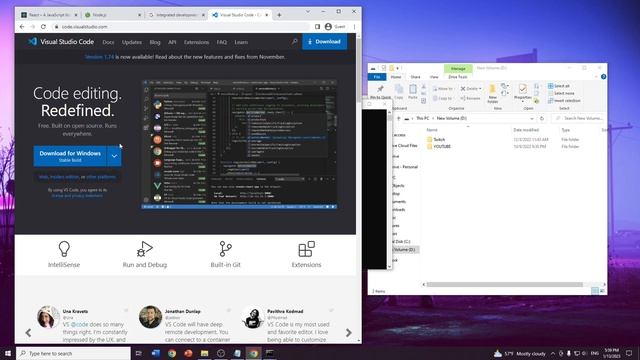Open a new browser tab with plus button
The width and height of the screenshot is (640, 360).
pyautogui.click(x=279, y=15)
